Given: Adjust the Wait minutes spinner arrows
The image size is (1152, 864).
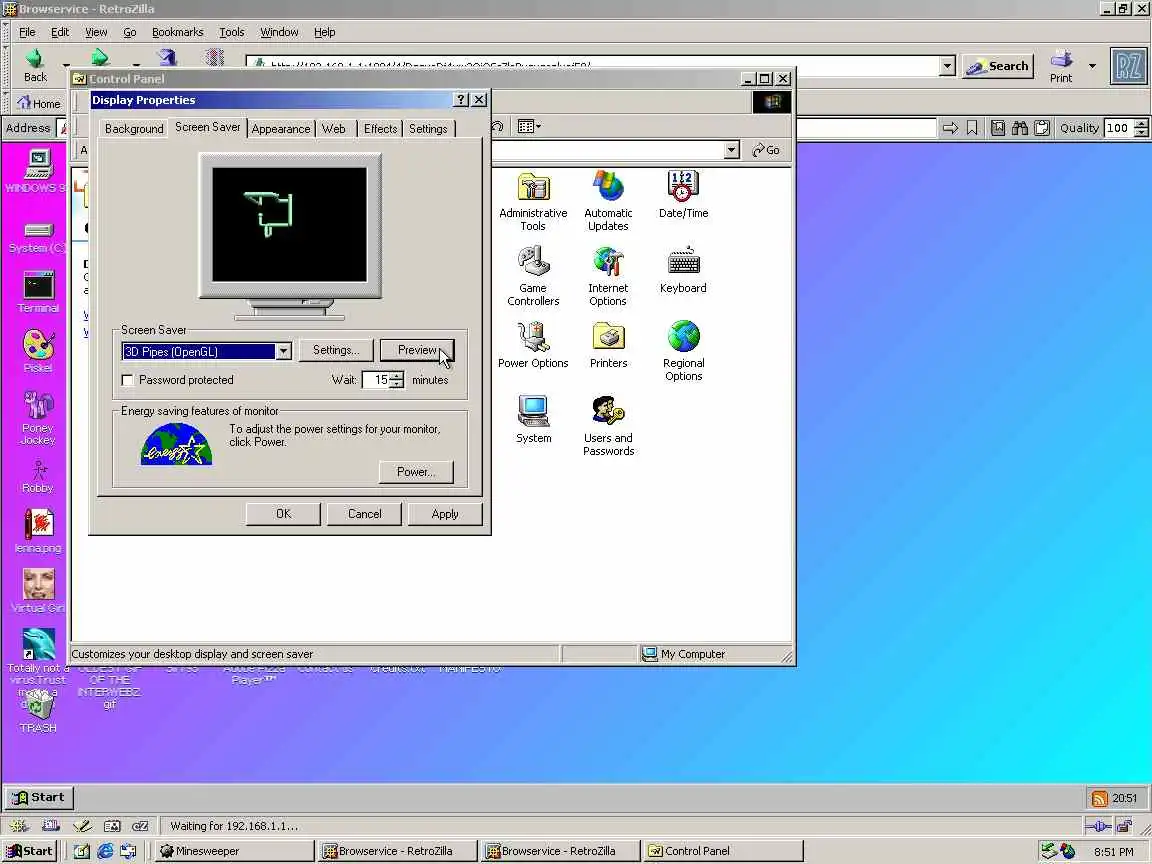Looking at the screenshot, I should 397,380.
